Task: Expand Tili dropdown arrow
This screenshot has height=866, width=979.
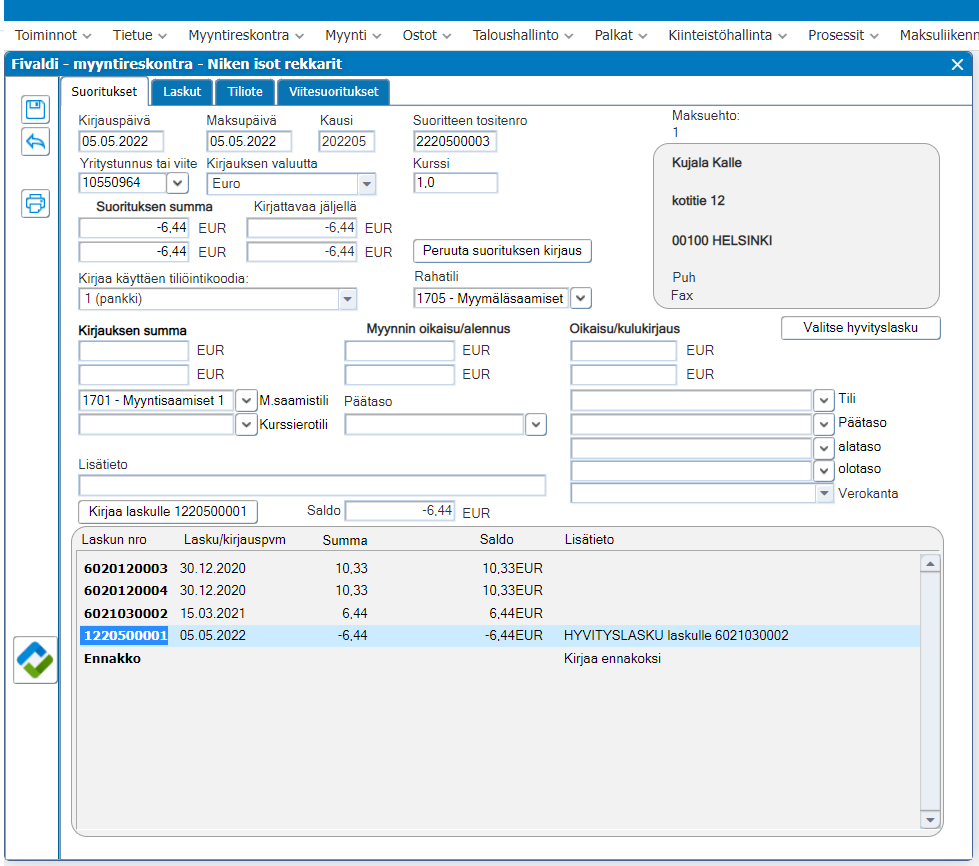Action: (x=824, y=400)
